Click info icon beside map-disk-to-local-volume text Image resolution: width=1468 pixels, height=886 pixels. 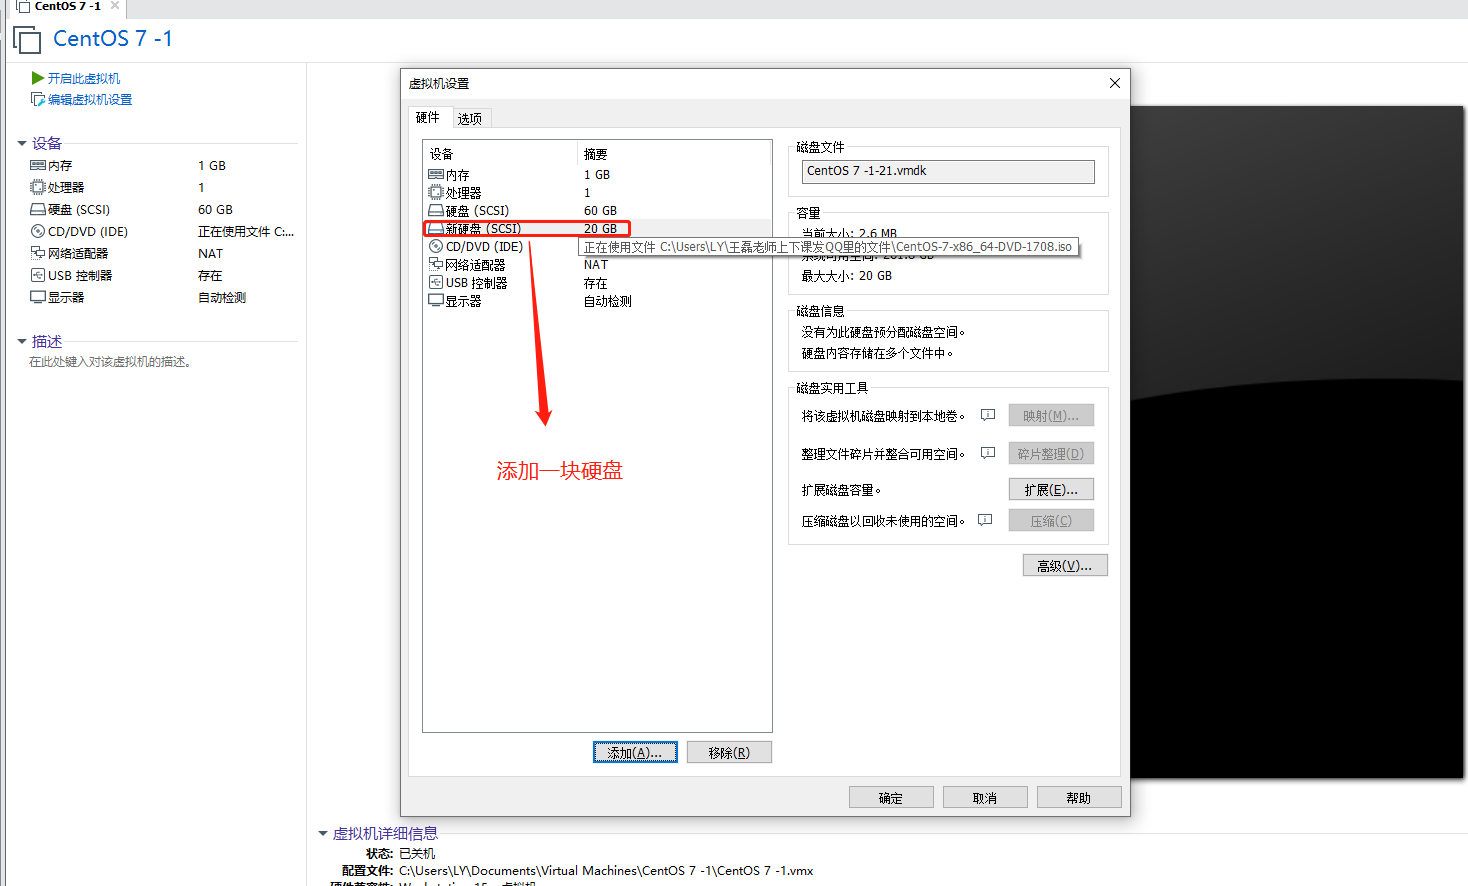tap(988, 415)
